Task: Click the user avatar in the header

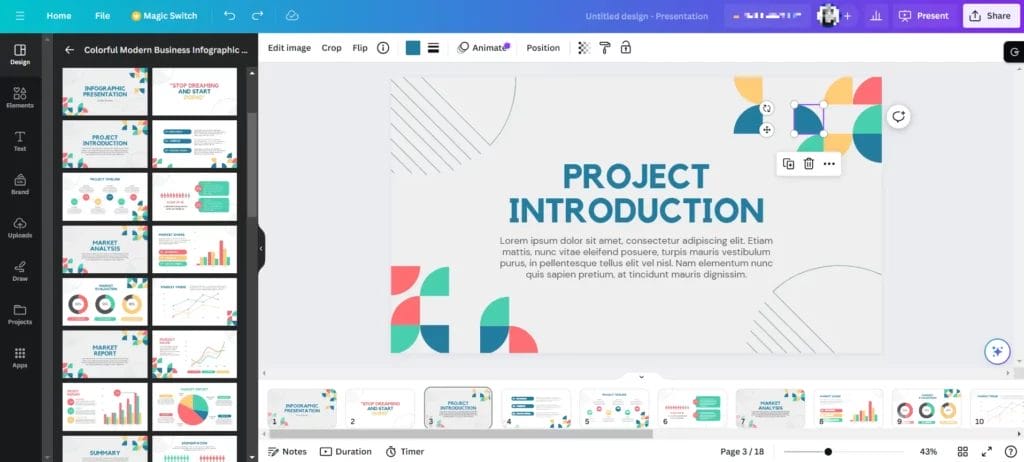Action: point(827,16)
